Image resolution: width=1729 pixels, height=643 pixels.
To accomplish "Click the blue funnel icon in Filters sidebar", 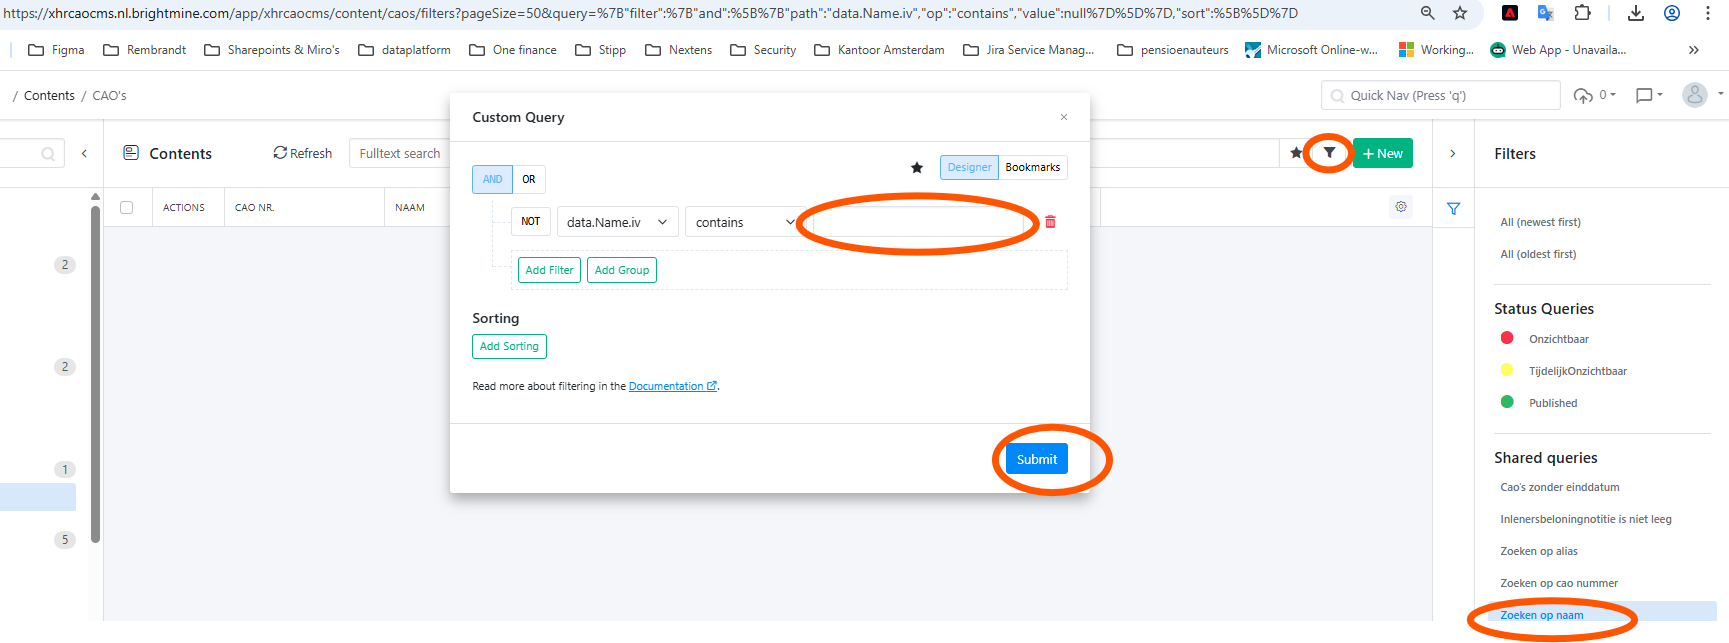I will click(x=1453, y=208).
